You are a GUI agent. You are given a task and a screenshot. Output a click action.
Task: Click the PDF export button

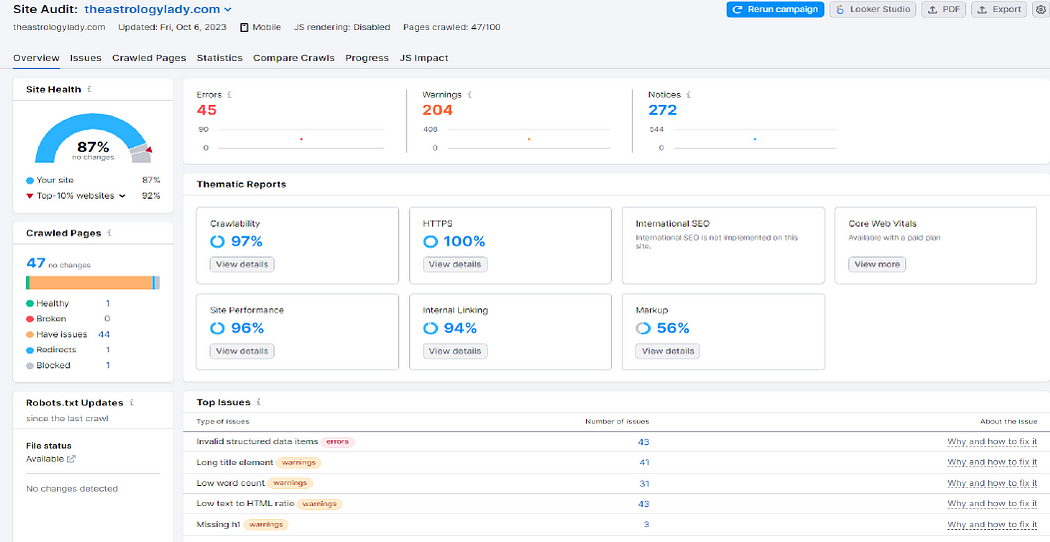pos(944,9)
